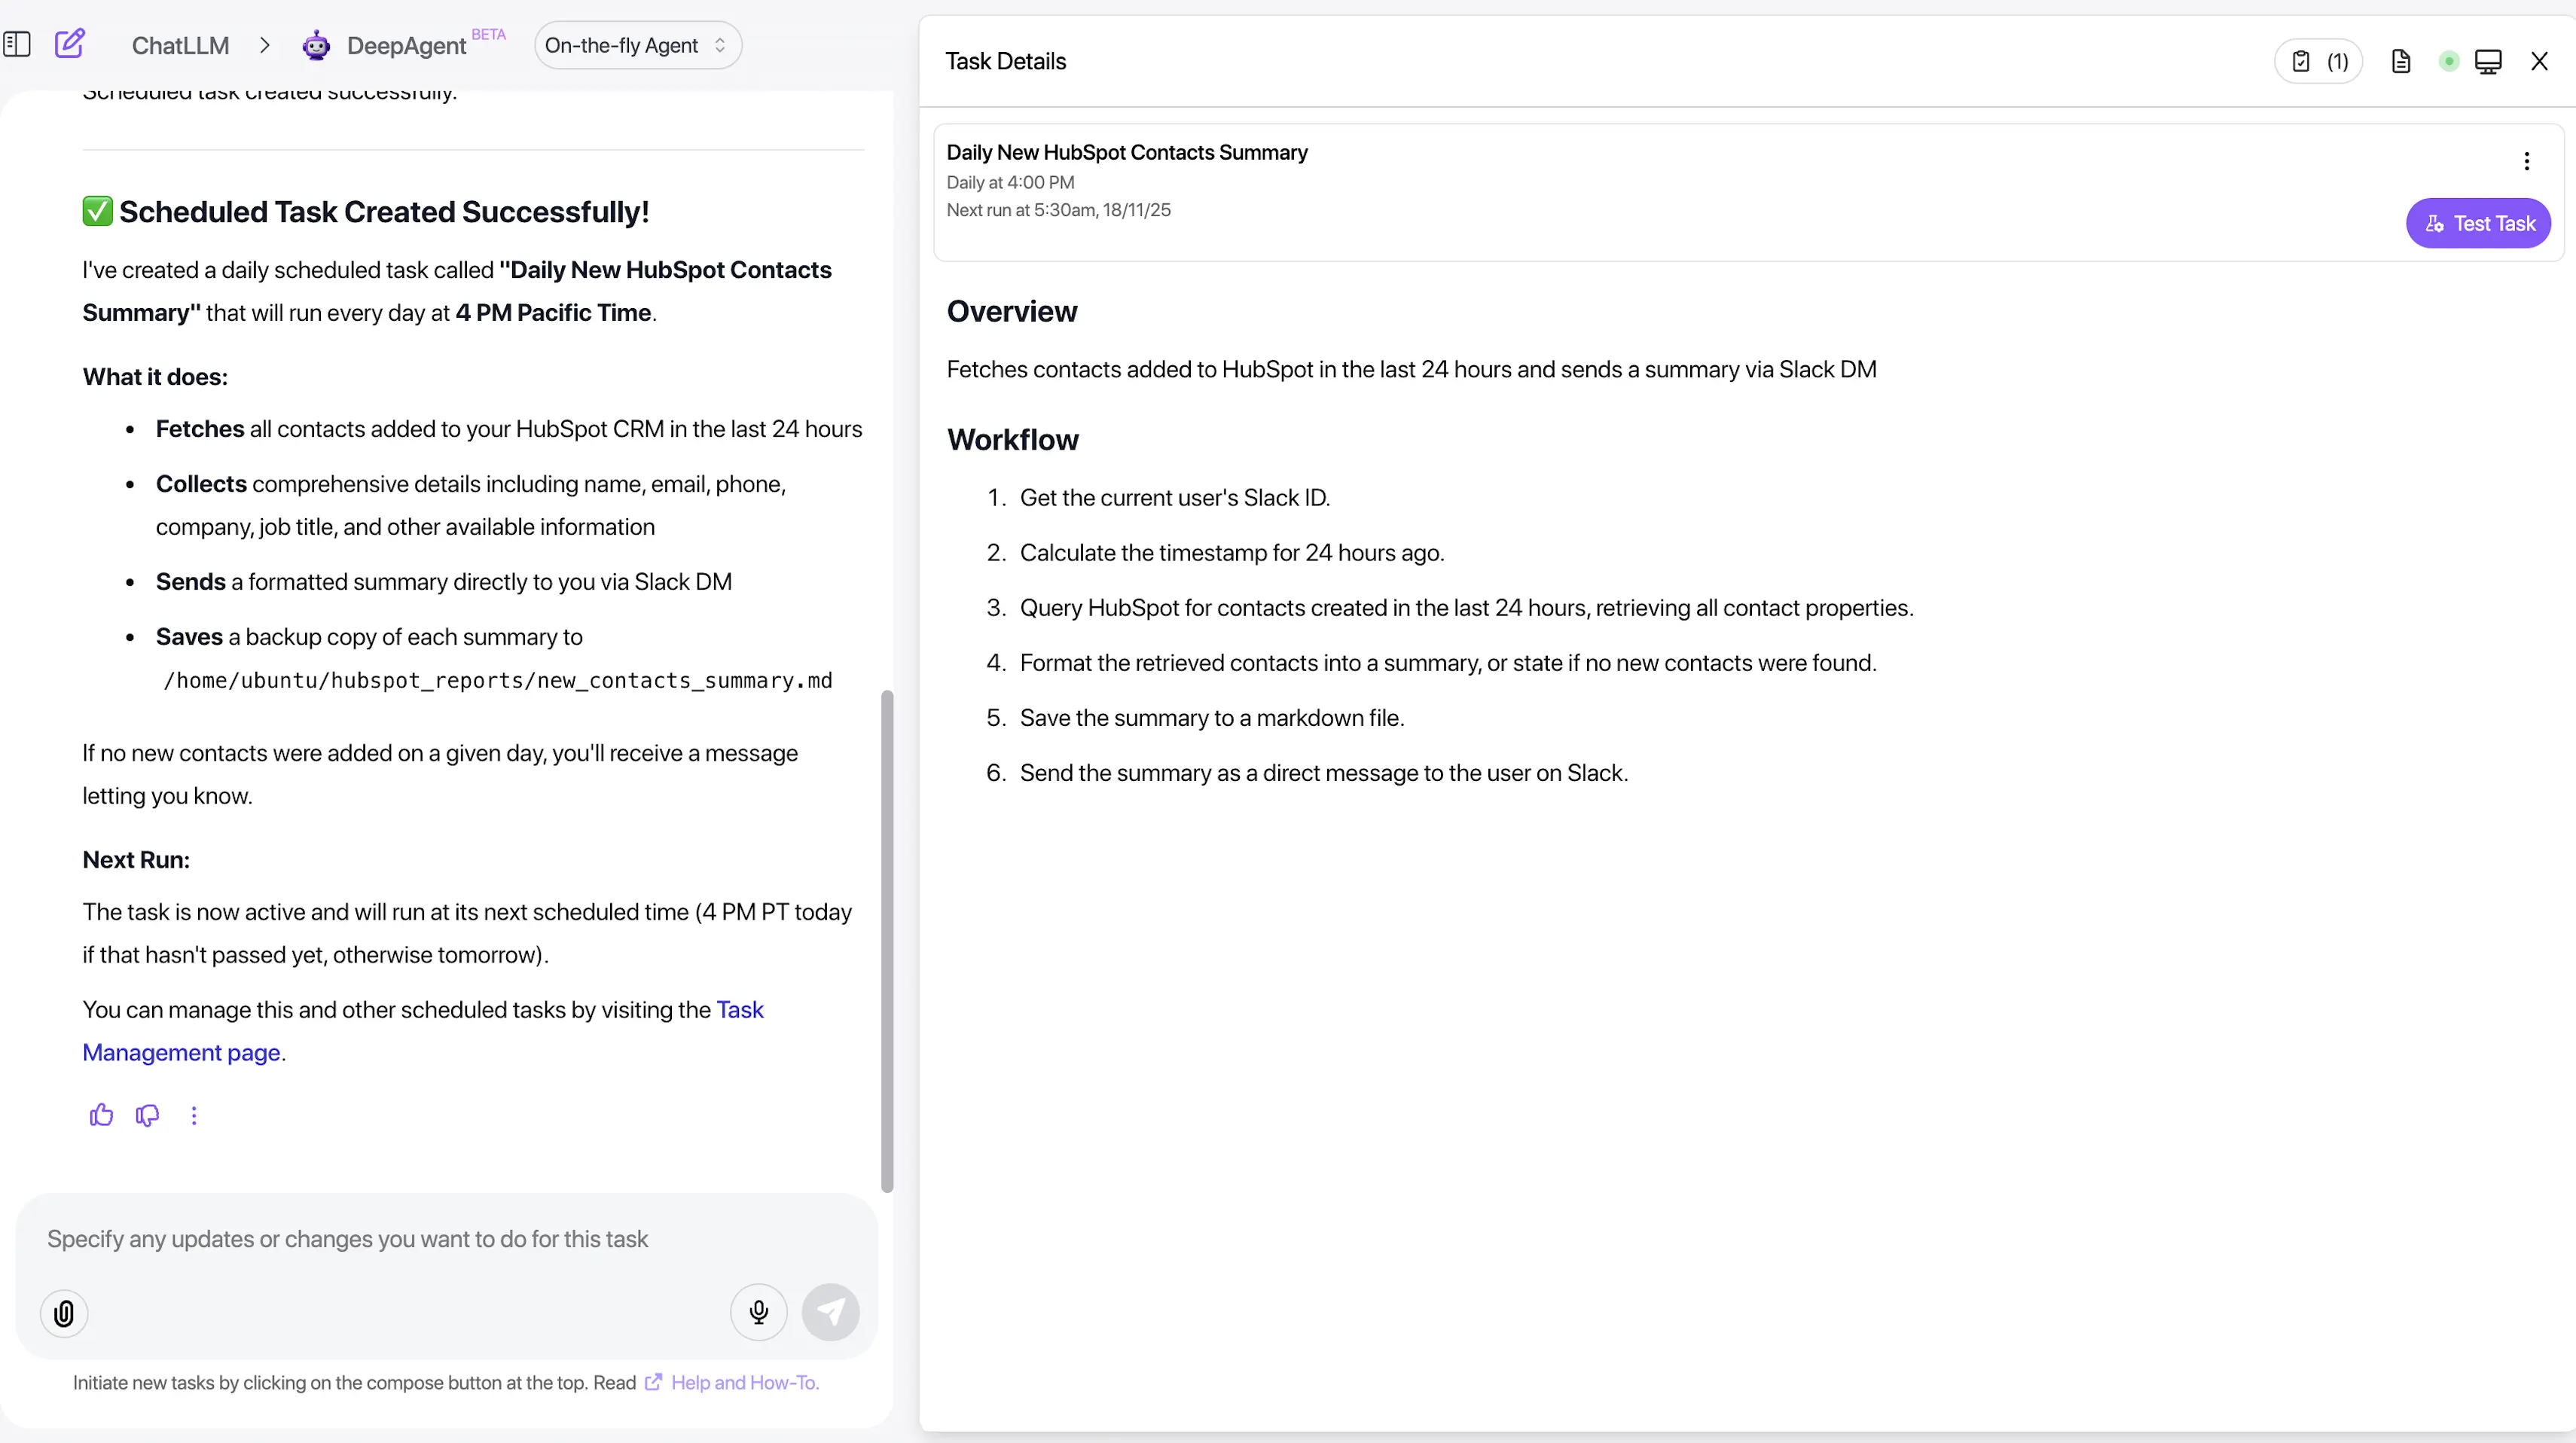
Task: Compose a new chat with the pencil icon
Action: pos(70,44)
